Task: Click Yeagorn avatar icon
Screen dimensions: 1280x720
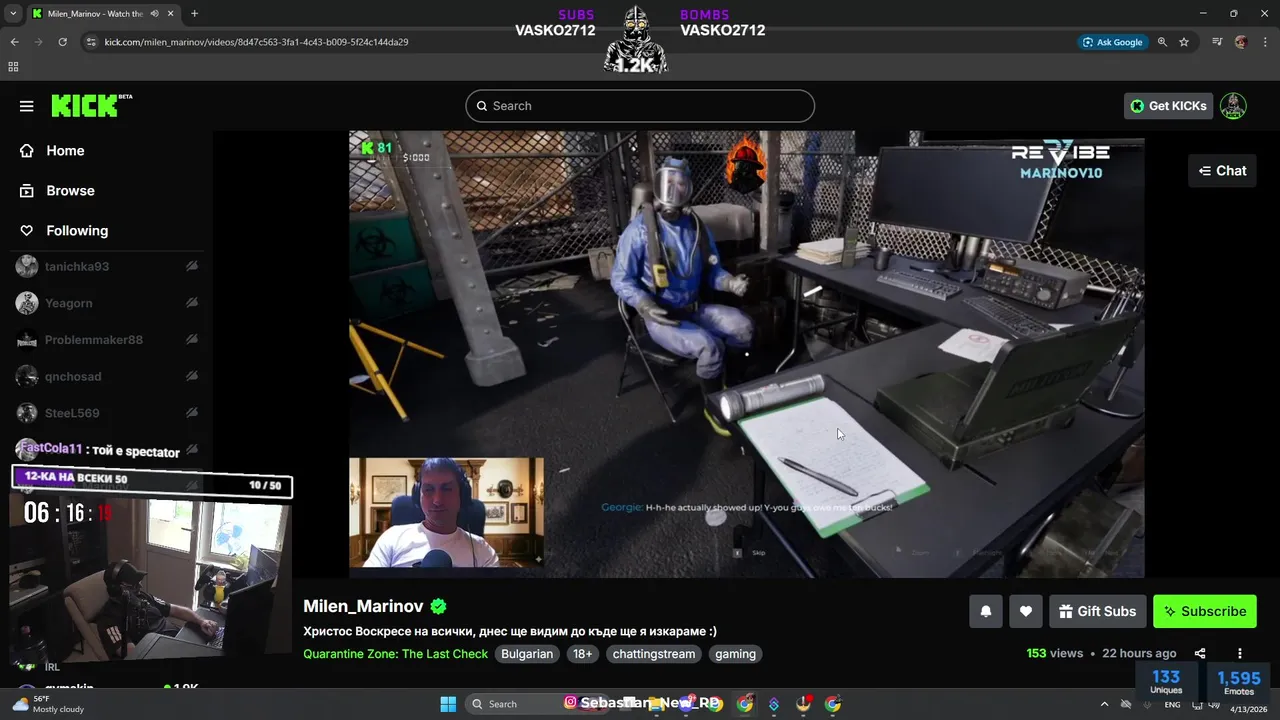Action: (27, 303)
